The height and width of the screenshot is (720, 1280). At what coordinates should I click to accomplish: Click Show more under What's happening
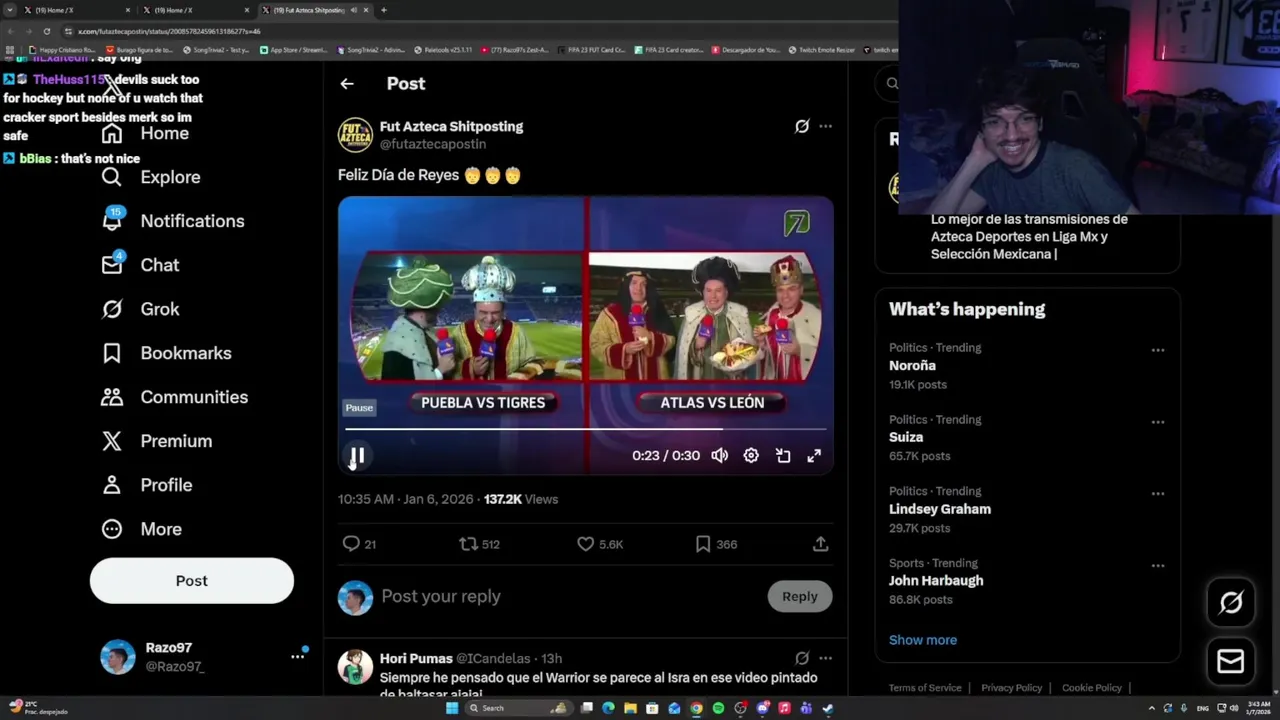(x=923, y=640)
